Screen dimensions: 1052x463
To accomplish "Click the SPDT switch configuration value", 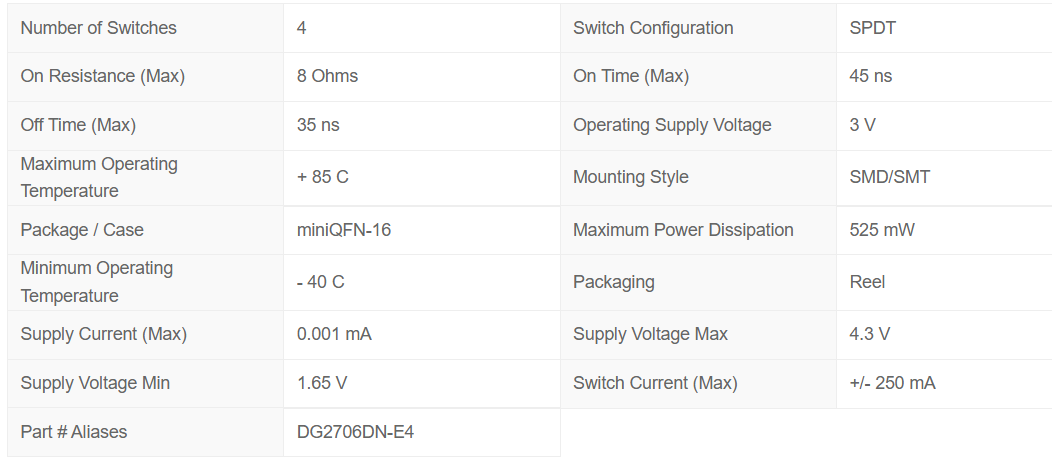I will (x=872, y=28).
